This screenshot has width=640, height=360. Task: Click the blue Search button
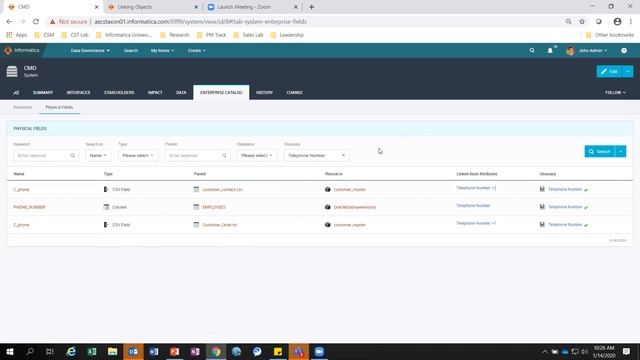[x=600, y=151]
